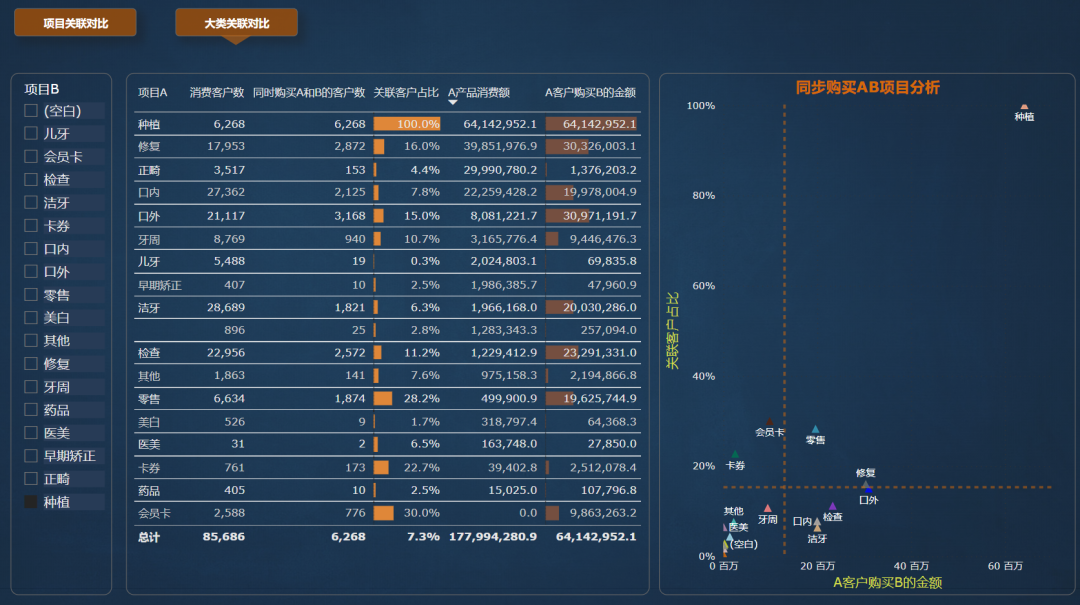The height and width of the screenshot is (605, 1080).
Task: Select the 零售 row label in table
Action: pos(149,399)
